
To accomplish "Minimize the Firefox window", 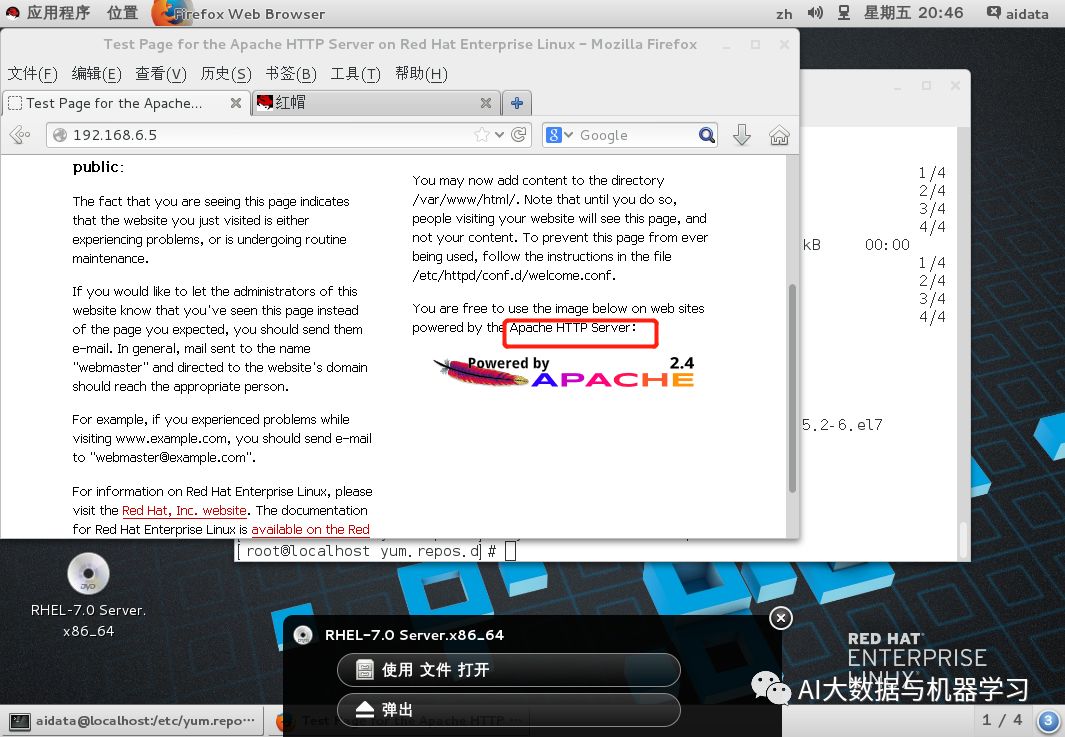I will (x=727, y=45).
